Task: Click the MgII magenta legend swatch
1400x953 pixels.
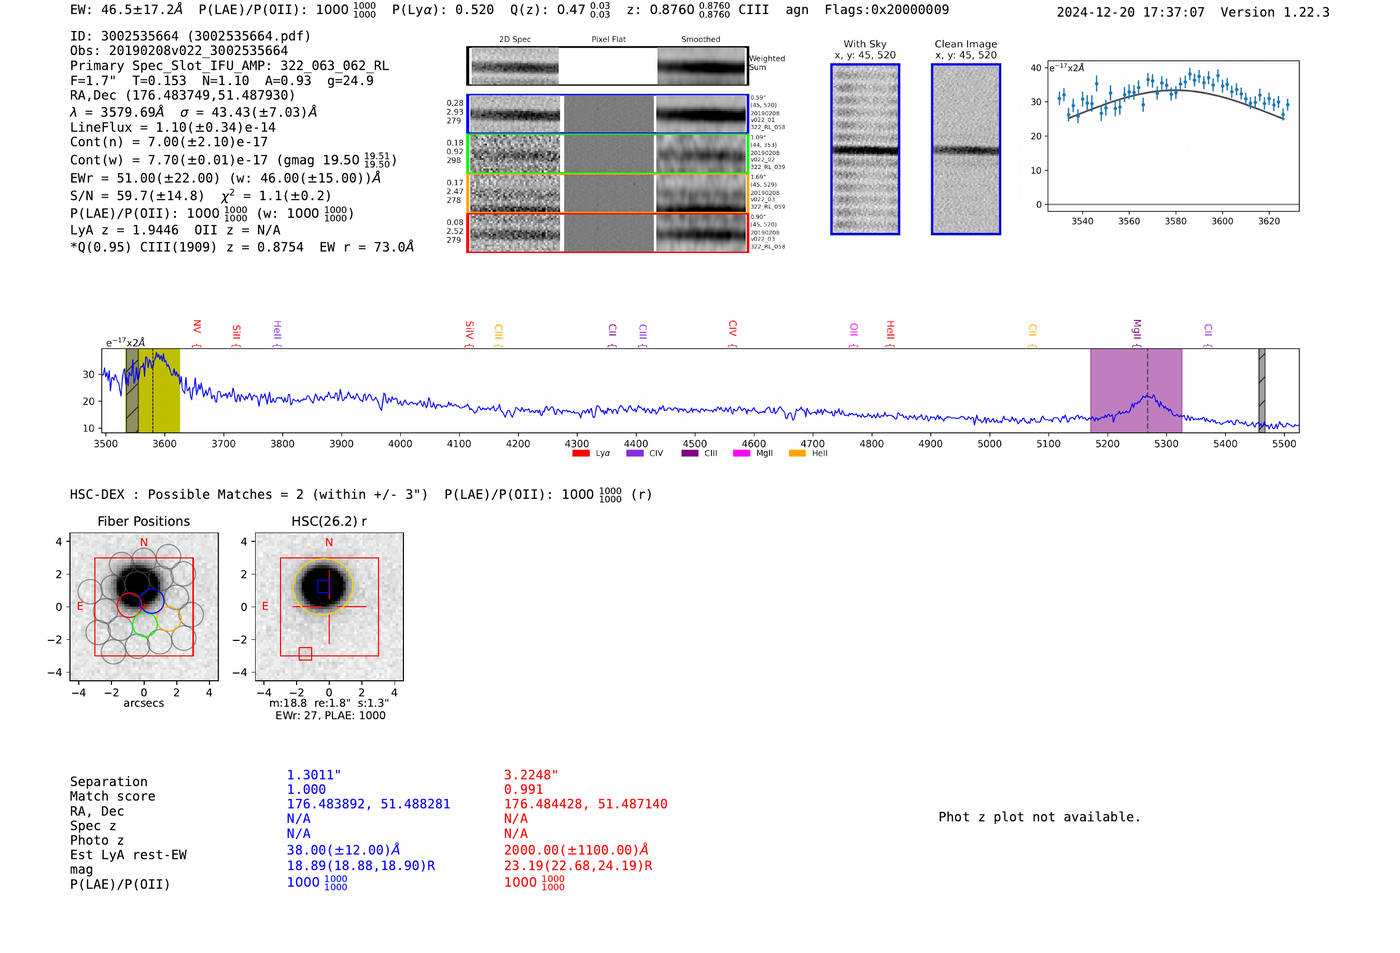Action: 742,453
